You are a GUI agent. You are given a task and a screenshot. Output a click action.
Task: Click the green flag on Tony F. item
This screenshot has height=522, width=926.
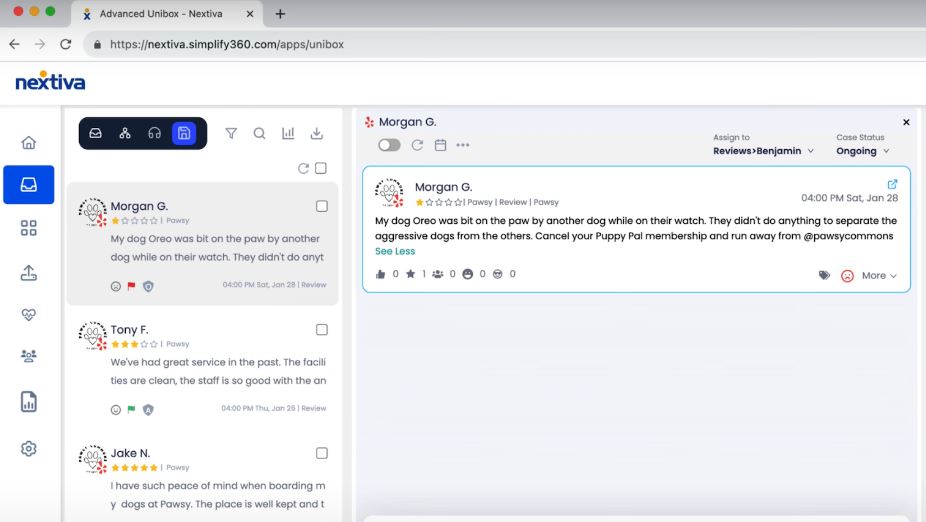(131, 409)
